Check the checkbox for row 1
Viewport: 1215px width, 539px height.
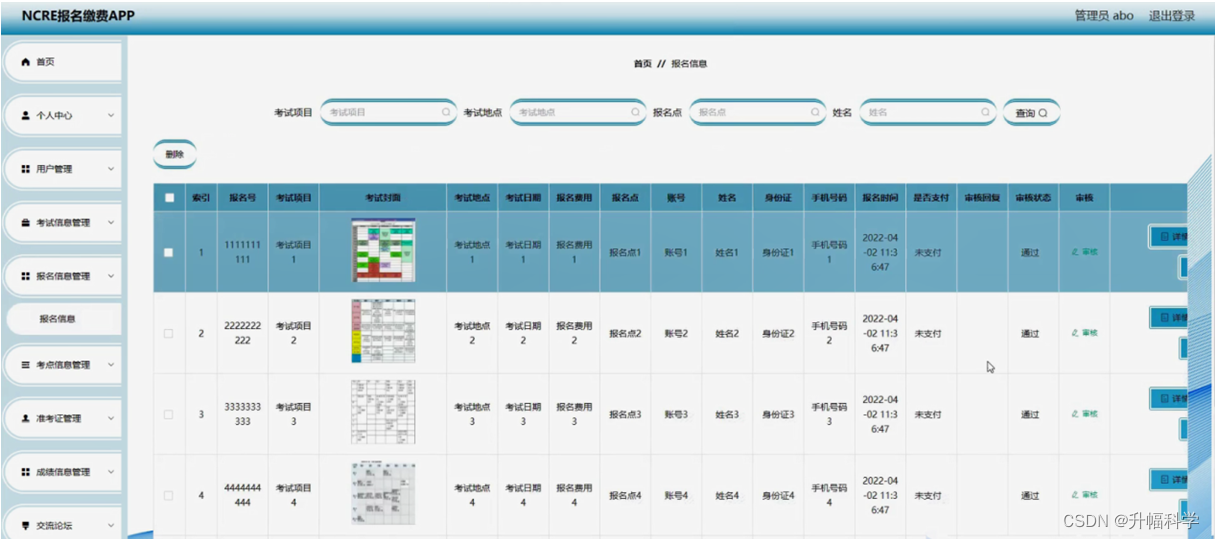tap(169, 252)
